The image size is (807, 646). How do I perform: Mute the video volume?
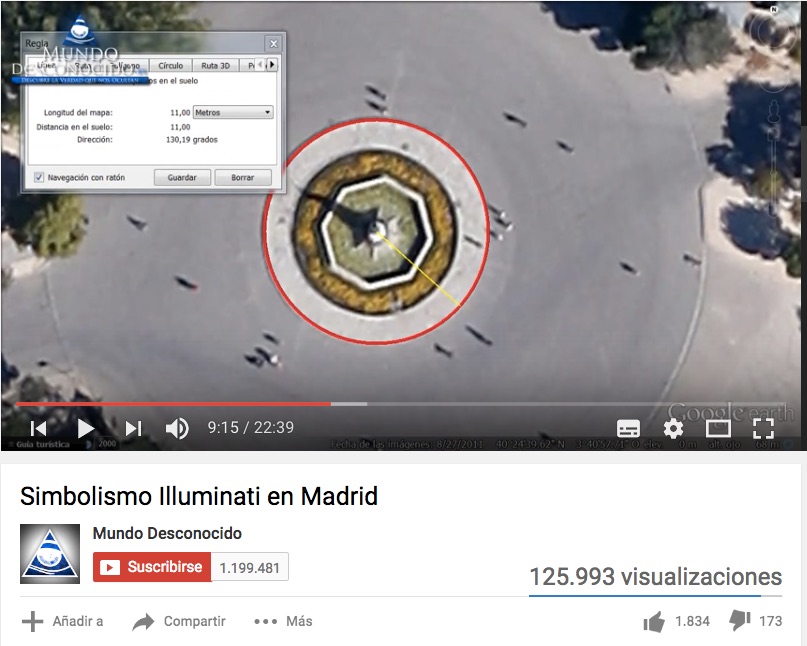click(x=177, y=428)
